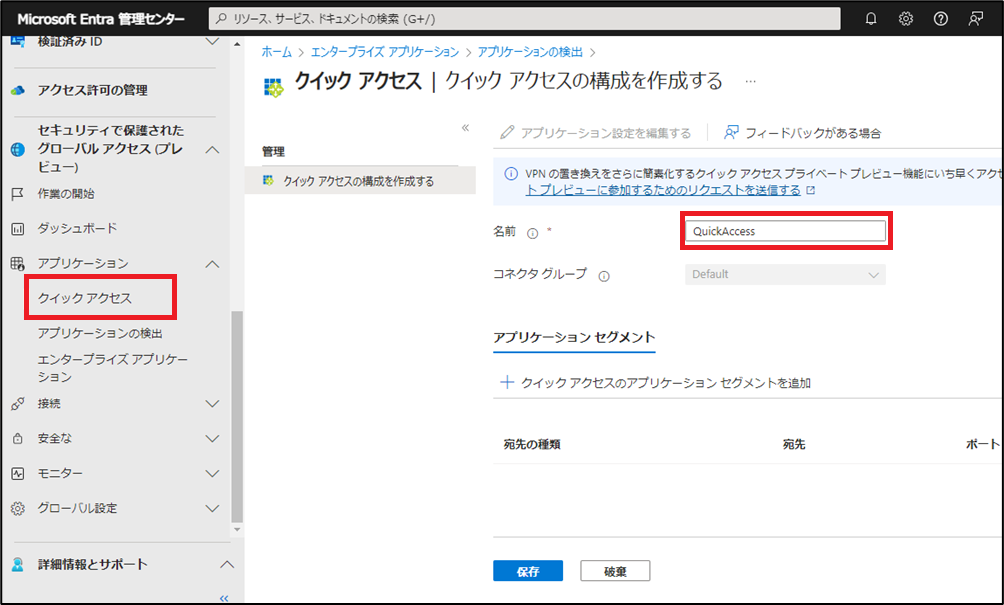Collapse the セキュリティで保護されたグローバル アクセス section
This screenshot has width=1004, height=605.
click(212, 149)
